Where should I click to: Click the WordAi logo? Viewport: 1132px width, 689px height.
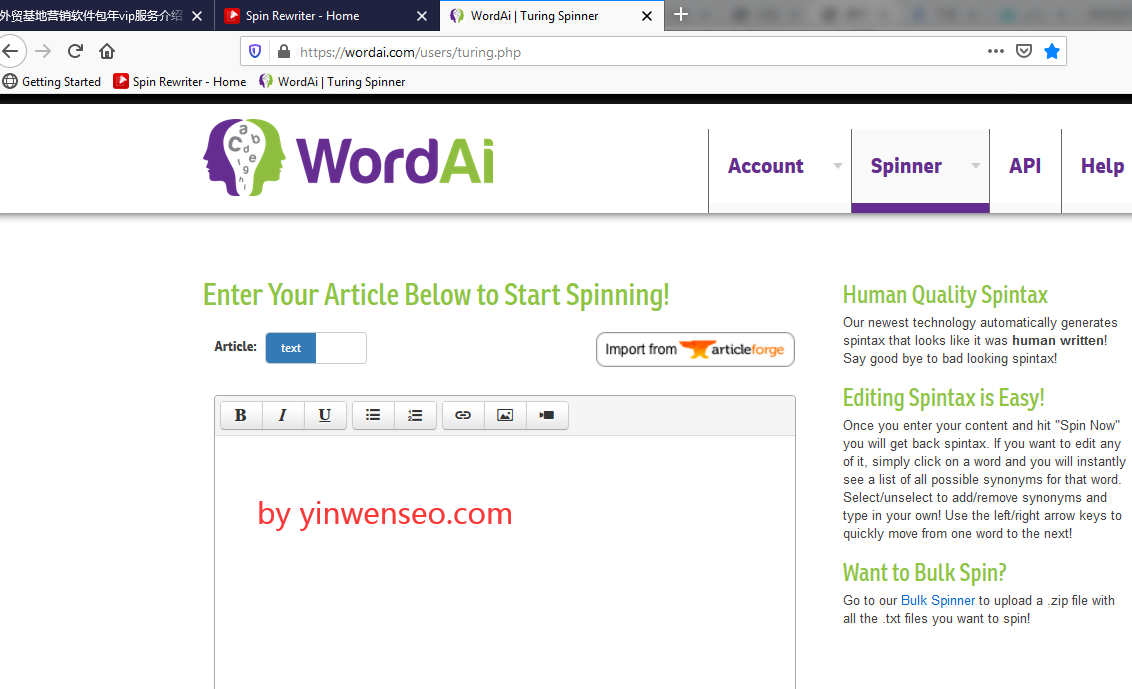click(x=349, y=157)
